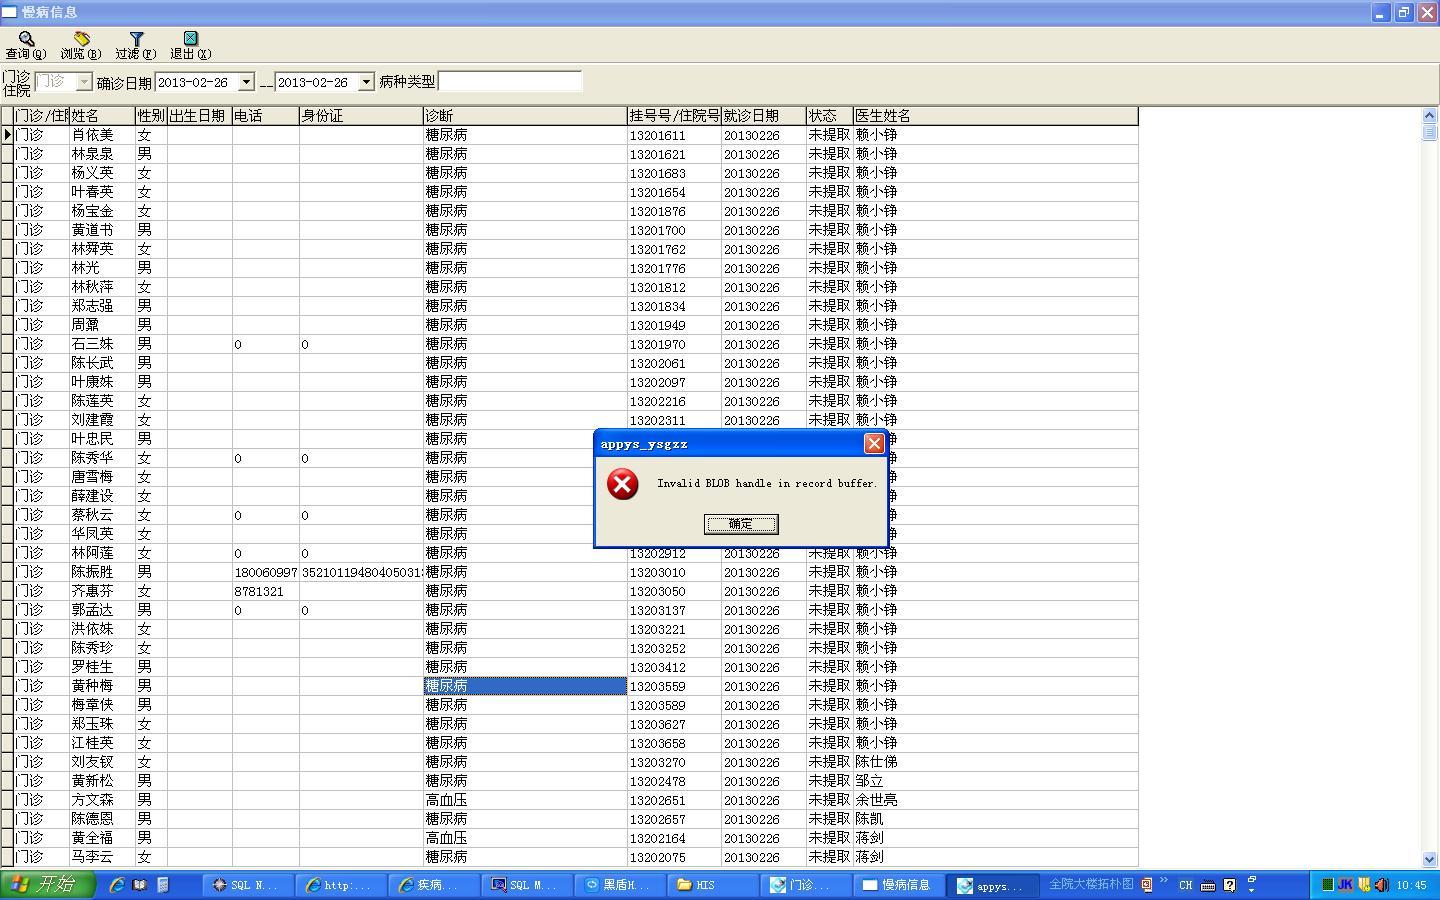Screen dimensions: 1440x900
Task: Select patient name 石三妹
Action: click(x=92, y=344)
